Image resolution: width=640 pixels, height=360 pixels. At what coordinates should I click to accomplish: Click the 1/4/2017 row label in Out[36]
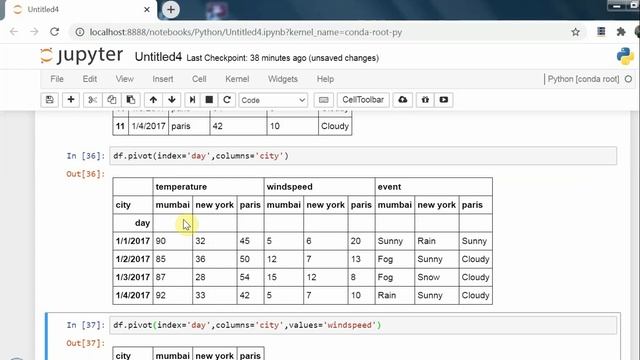(133, 295)
